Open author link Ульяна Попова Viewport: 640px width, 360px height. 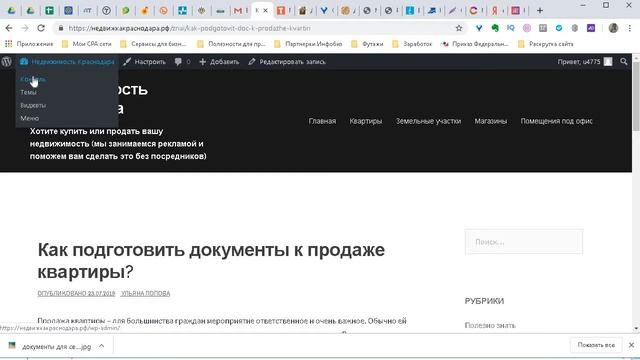point(145,293)
